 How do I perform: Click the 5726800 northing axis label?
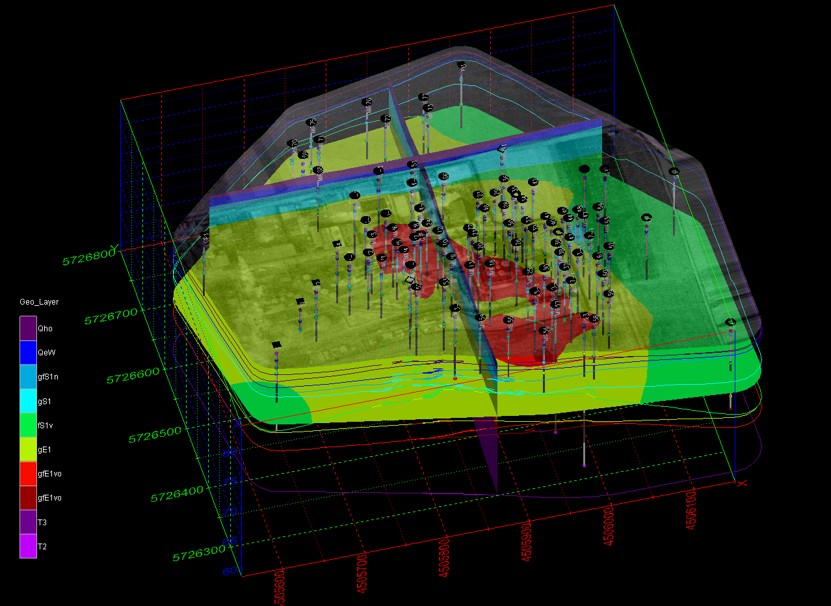[x=89, y=258]
